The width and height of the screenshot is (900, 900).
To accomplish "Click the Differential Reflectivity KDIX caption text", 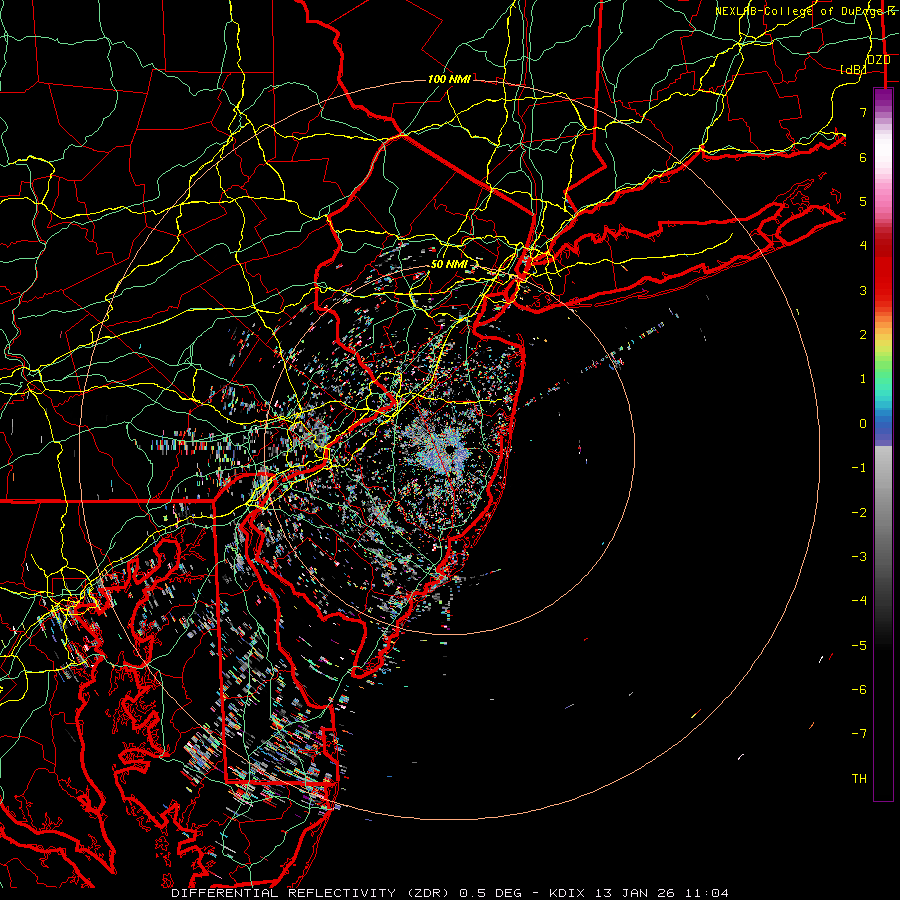I will point(450,893).
